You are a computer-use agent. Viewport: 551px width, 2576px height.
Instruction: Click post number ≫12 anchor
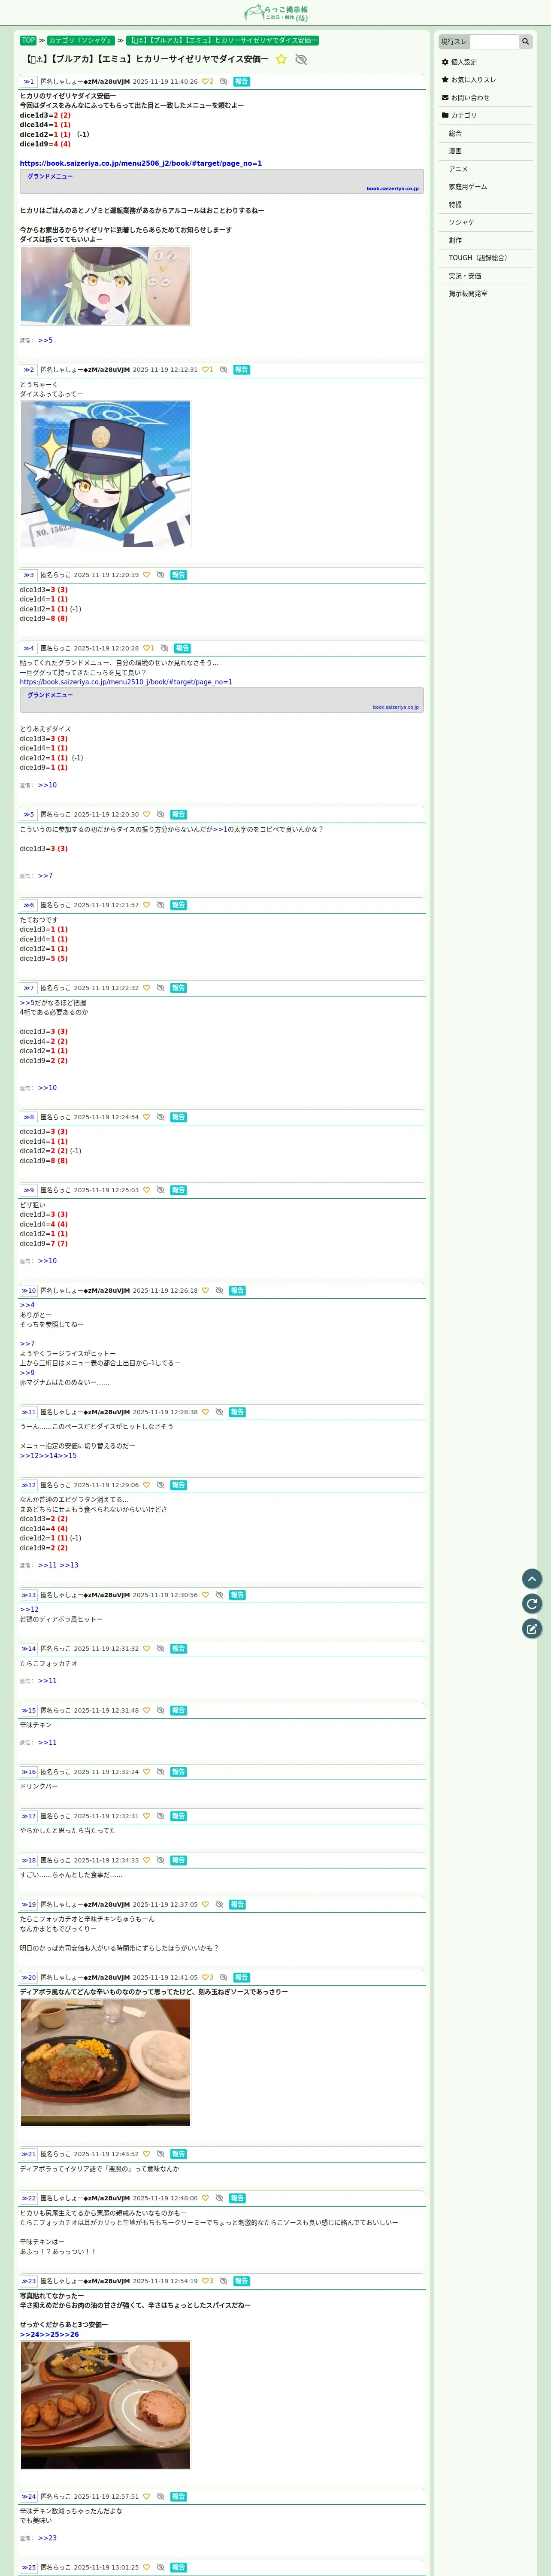pos(29,1485)
